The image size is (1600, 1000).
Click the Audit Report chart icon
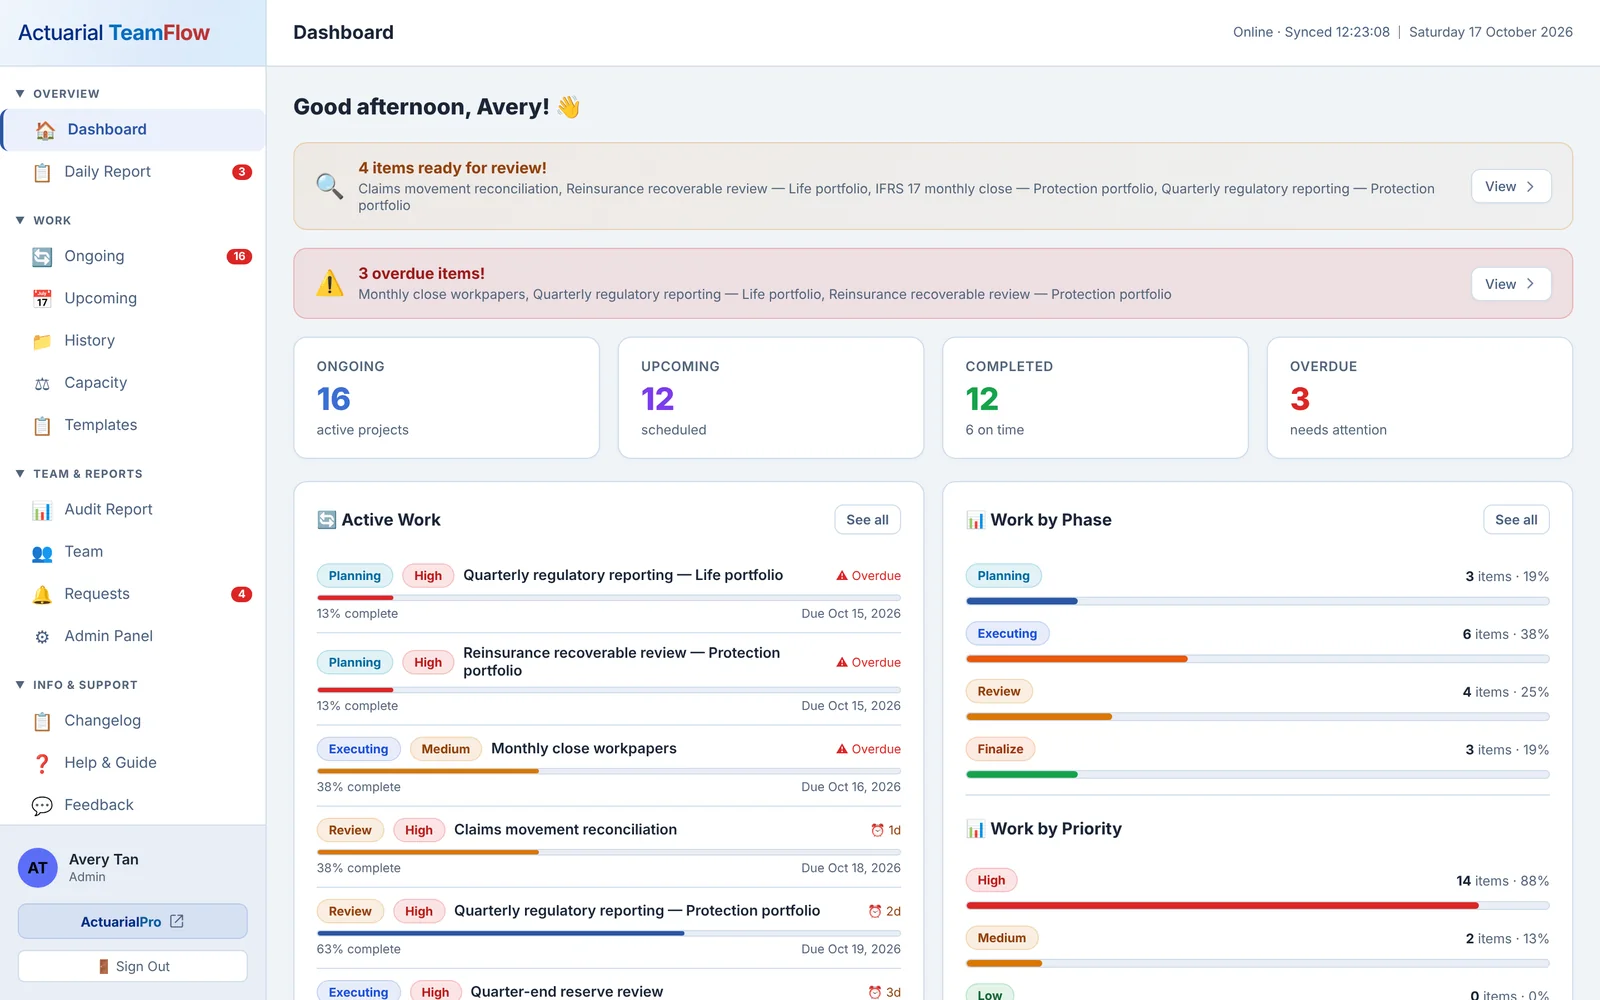[x=42, y=510]
